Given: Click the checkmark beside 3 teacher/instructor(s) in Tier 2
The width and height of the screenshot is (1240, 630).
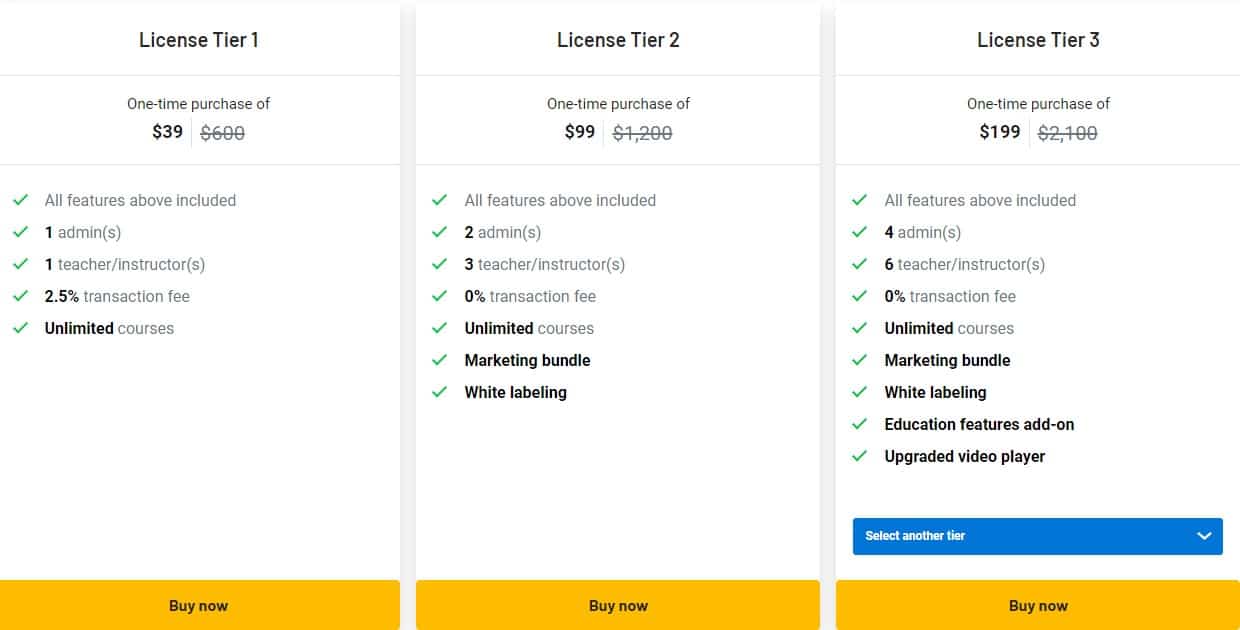Looking at the screenshot, I should 441,264.
